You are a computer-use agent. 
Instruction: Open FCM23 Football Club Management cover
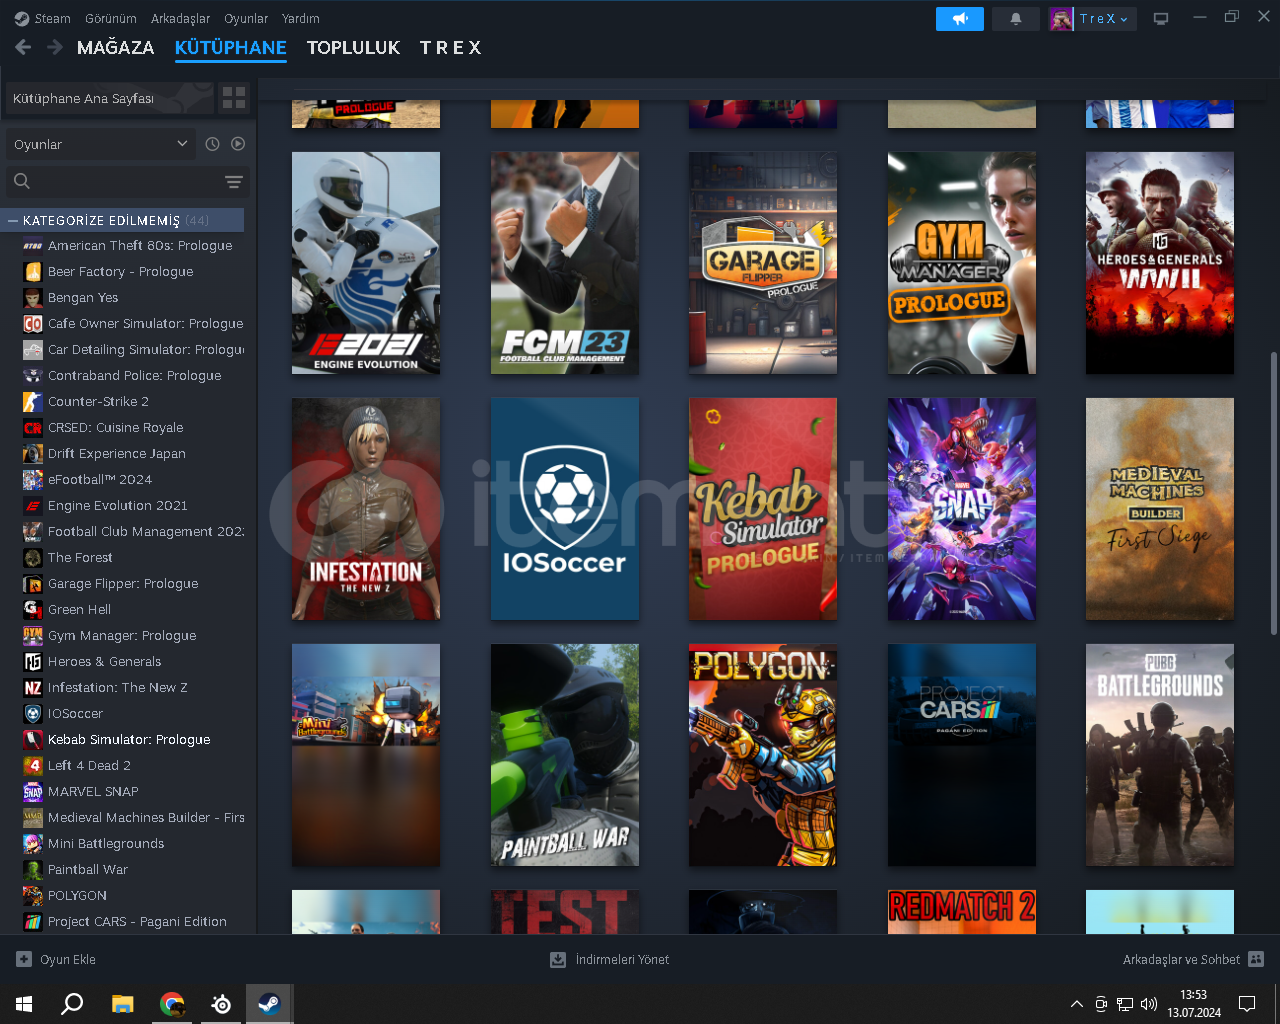coord(565,263)
